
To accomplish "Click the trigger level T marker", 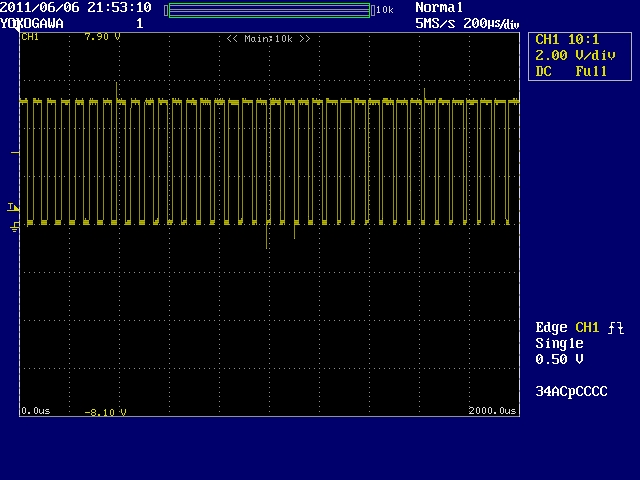I will point(13,207).
